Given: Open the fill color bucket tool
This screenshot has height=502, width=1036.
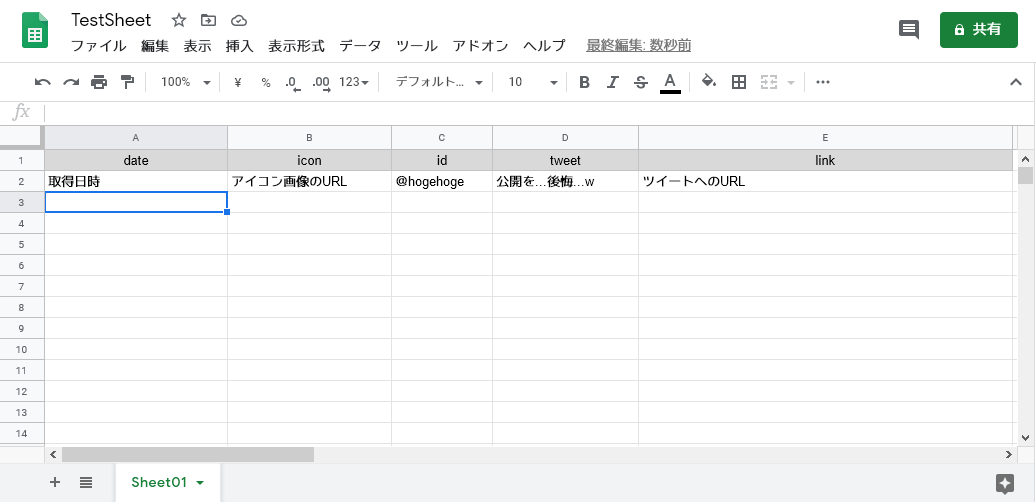Looking at the screenshot, I should [709, 82].
